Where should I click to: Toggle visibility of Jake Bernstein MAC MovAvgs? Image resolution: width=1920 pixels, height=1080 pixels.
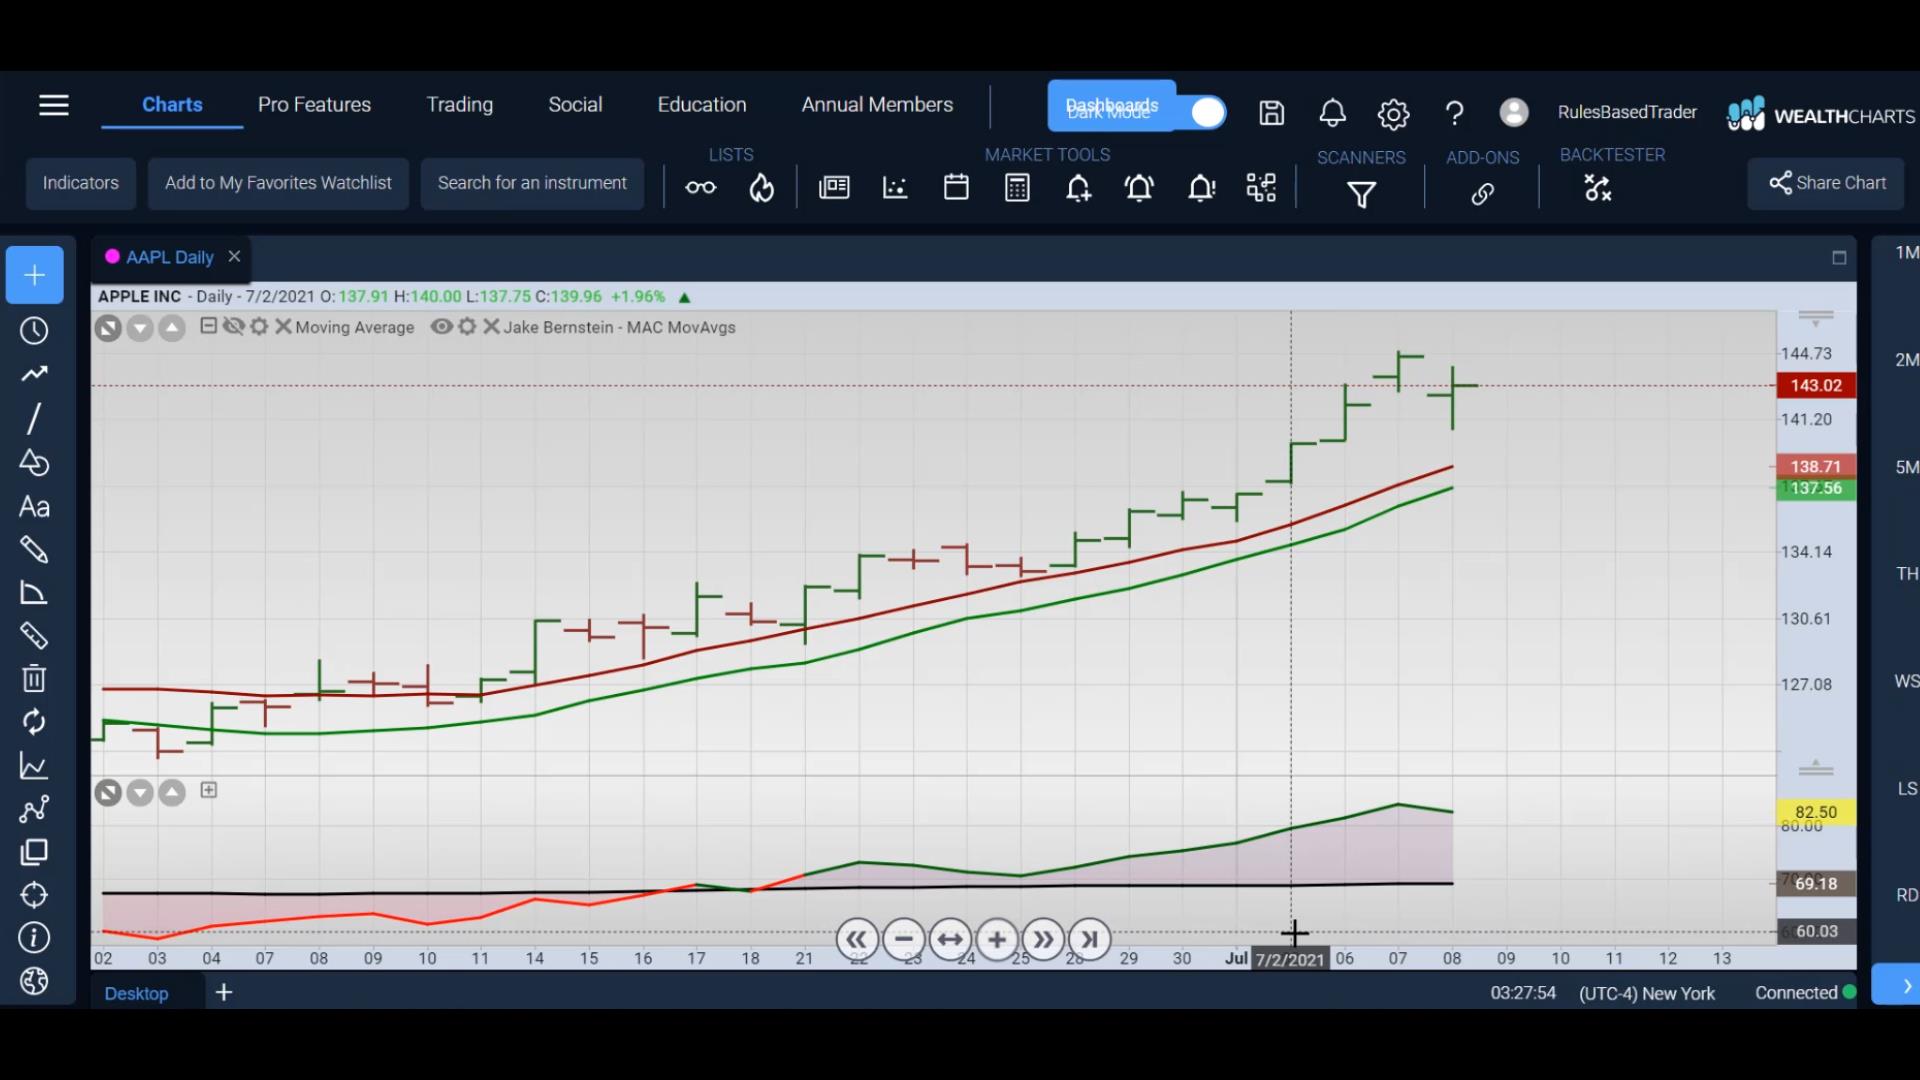441,326
